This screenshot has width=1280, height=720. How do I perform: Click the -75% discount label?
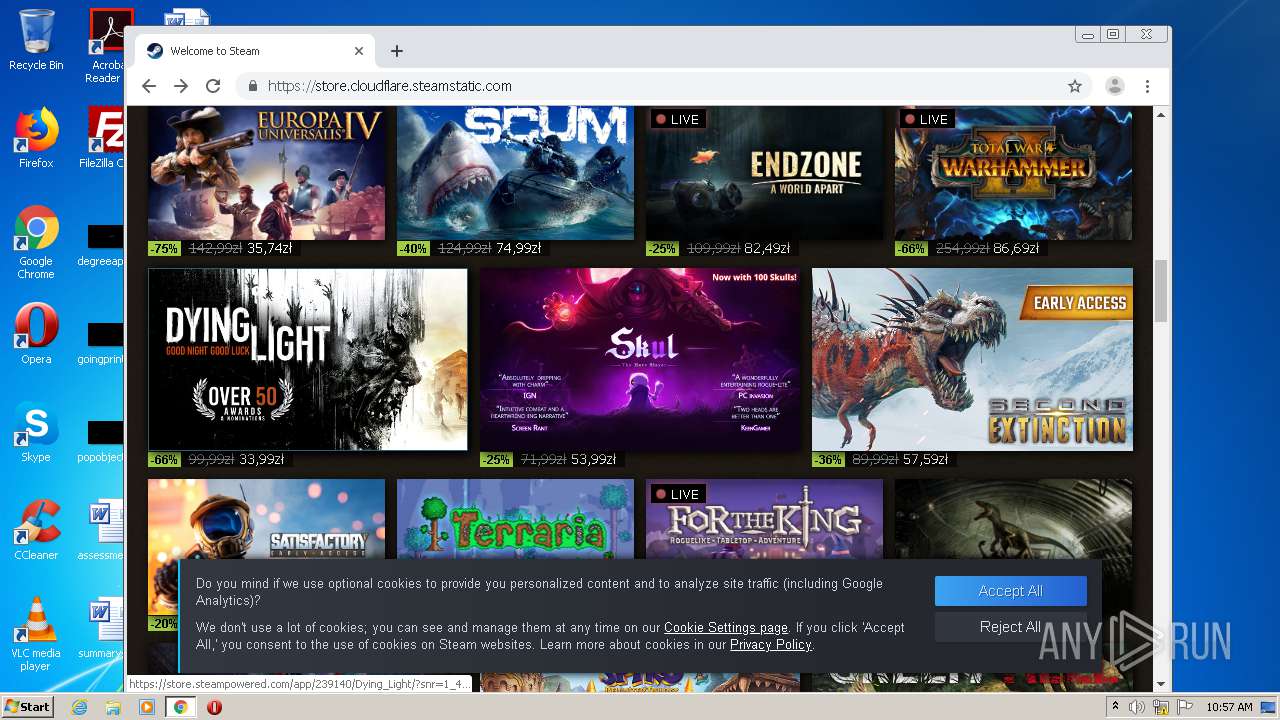click(x=163, y=249)
